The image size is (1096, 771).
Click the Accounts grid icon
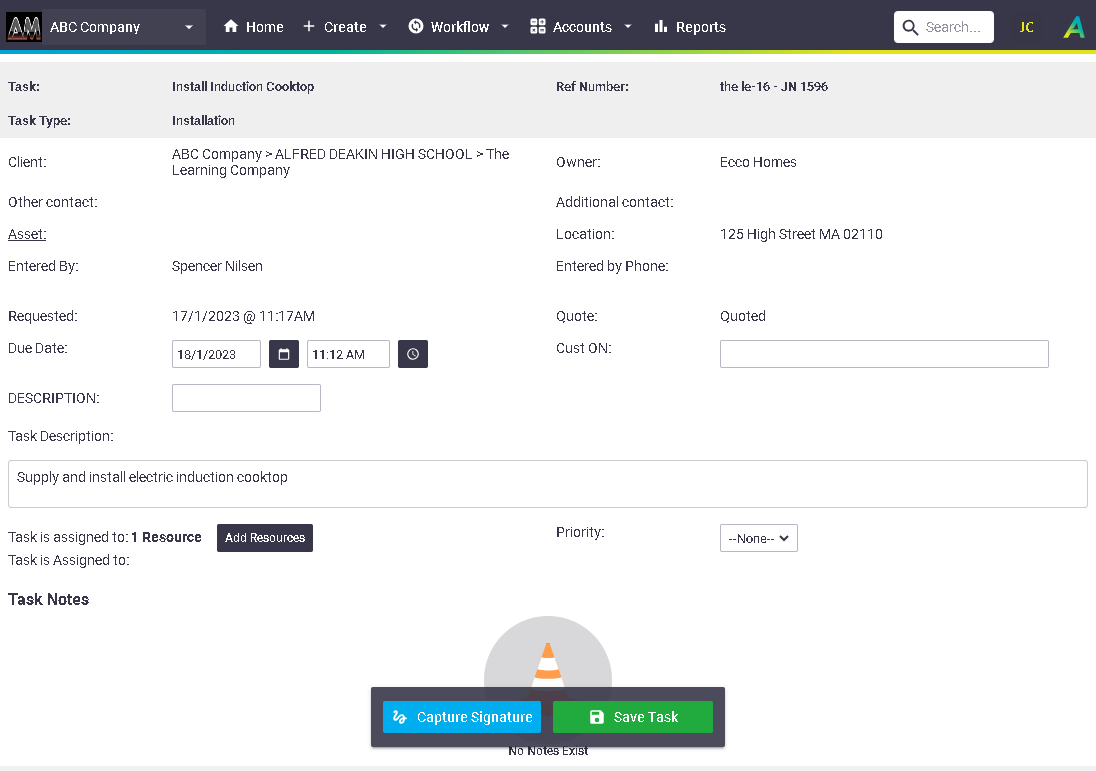tap(538, 27)
